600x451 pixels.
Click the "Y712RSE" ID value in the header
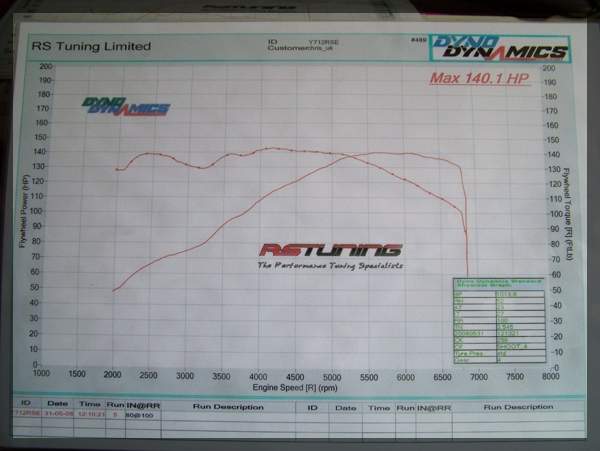[x=323, y=42]
